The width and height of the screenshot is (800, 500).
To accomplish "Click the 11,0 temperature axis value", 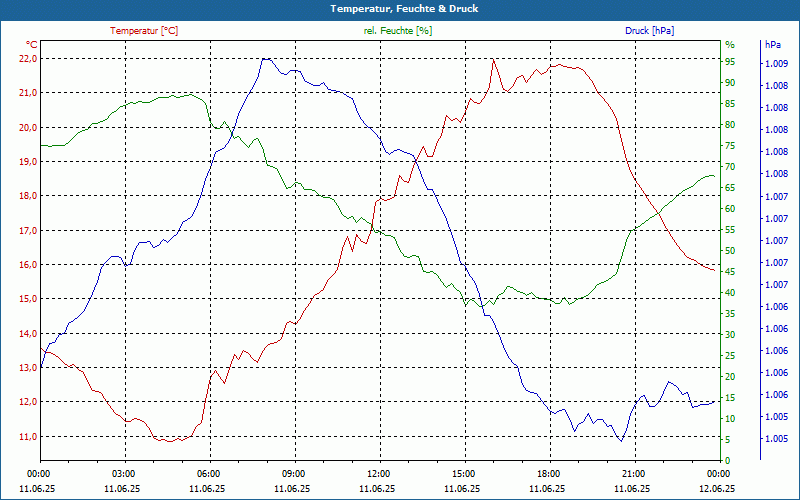I will (x=28, y=437).
